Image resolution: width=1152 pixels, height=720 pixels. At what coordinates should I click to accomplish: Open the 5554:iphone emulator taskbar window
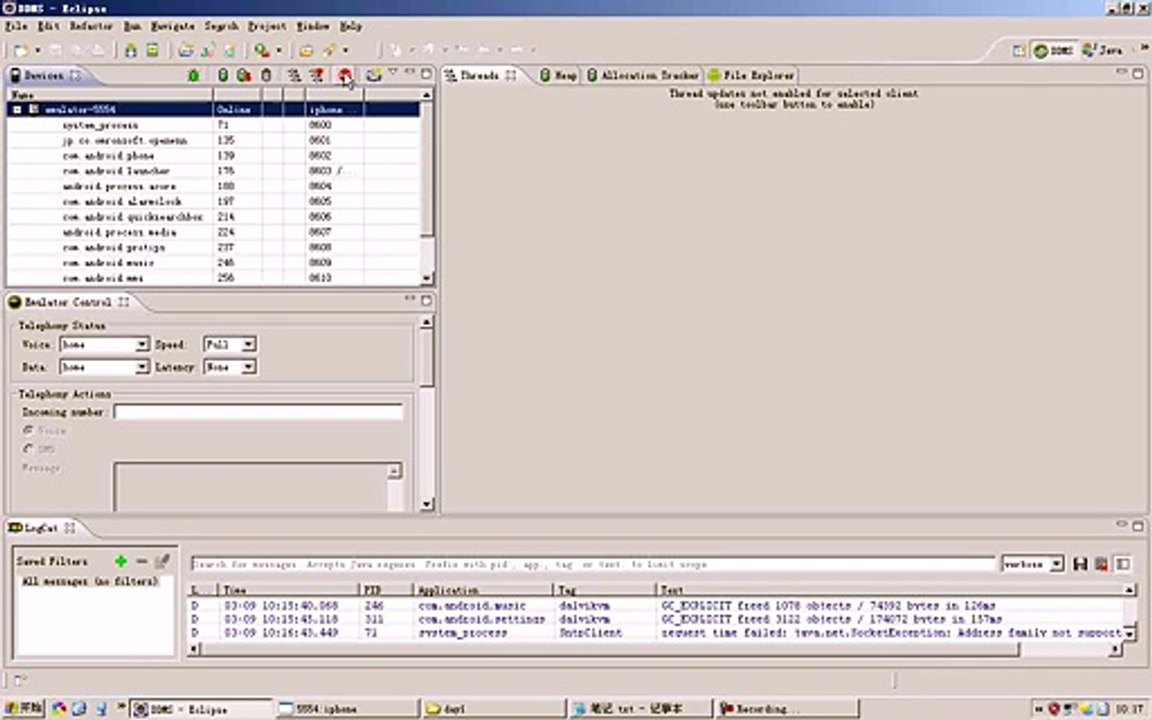pos(346,709)
